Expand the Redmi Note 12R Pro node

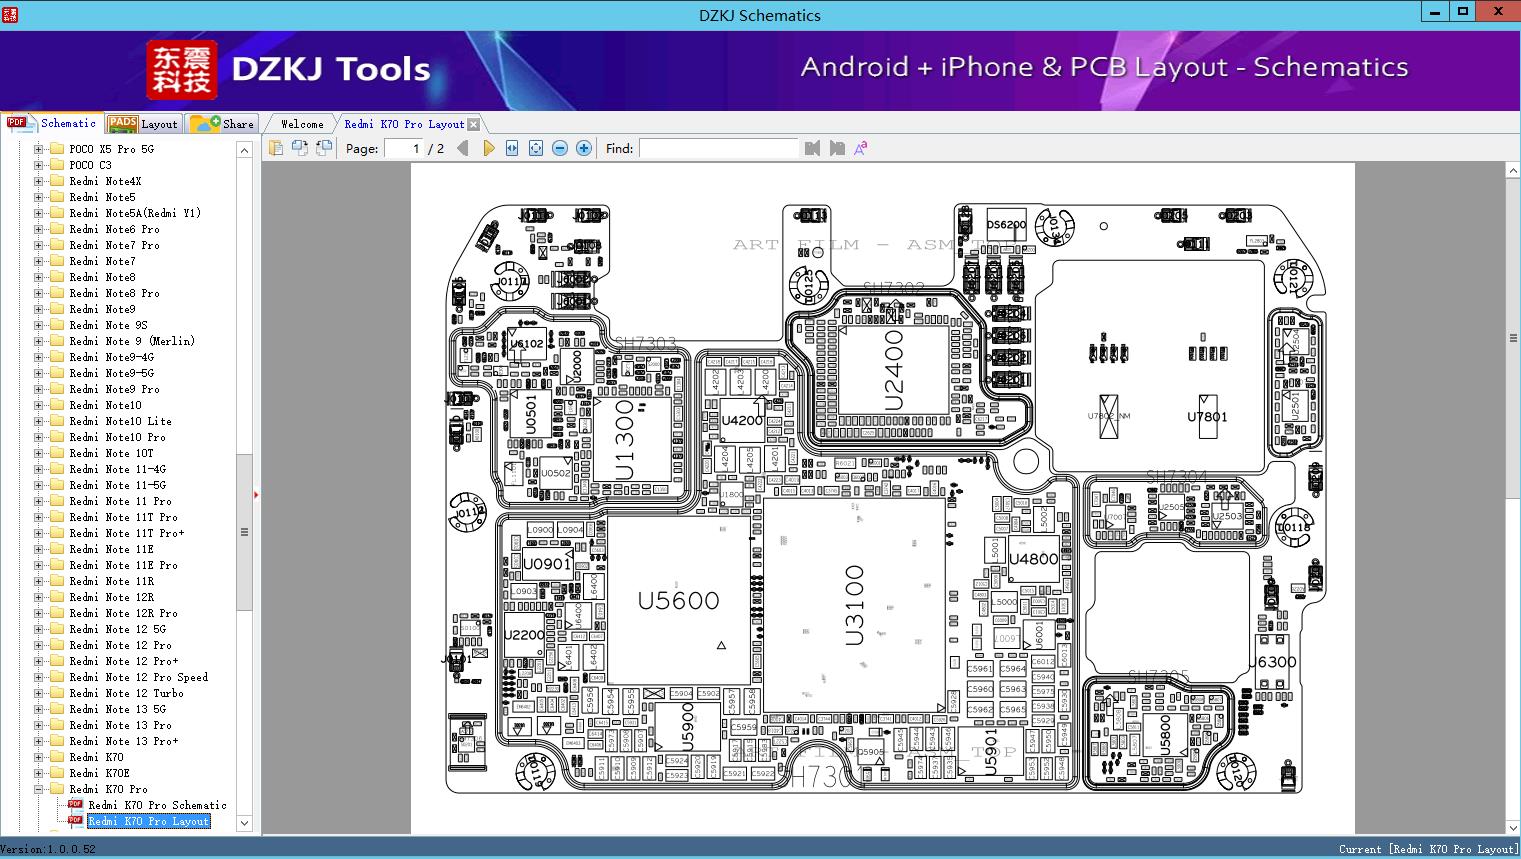coord(39,613)
